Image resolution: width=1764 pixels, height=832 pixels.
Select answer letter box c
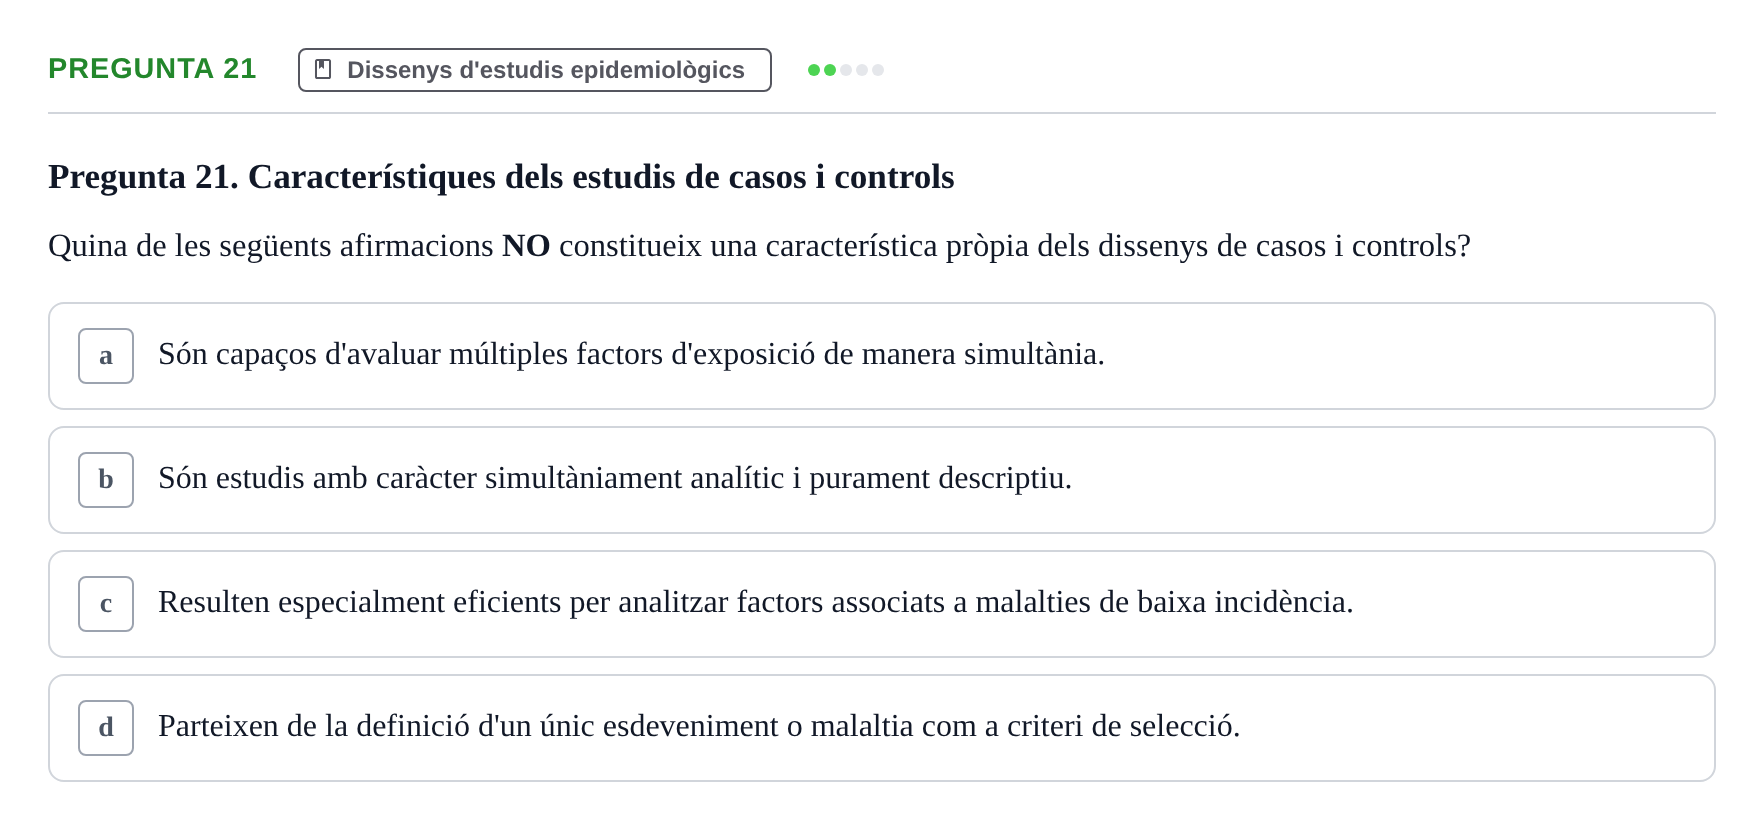pos(106,604)
